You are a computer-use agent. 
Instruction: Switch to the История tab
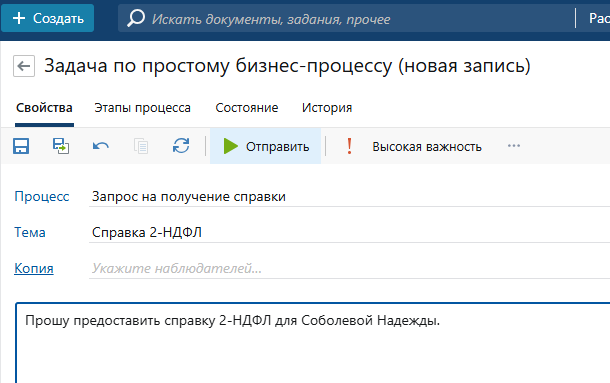[x=327, y=107]
